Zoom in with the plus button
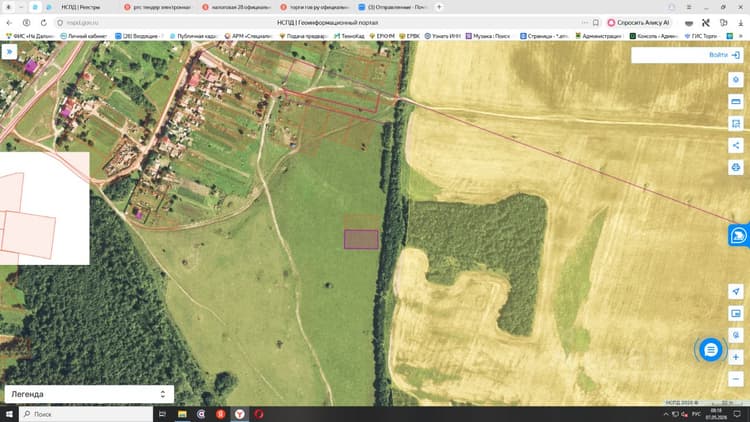 (736, 357)
